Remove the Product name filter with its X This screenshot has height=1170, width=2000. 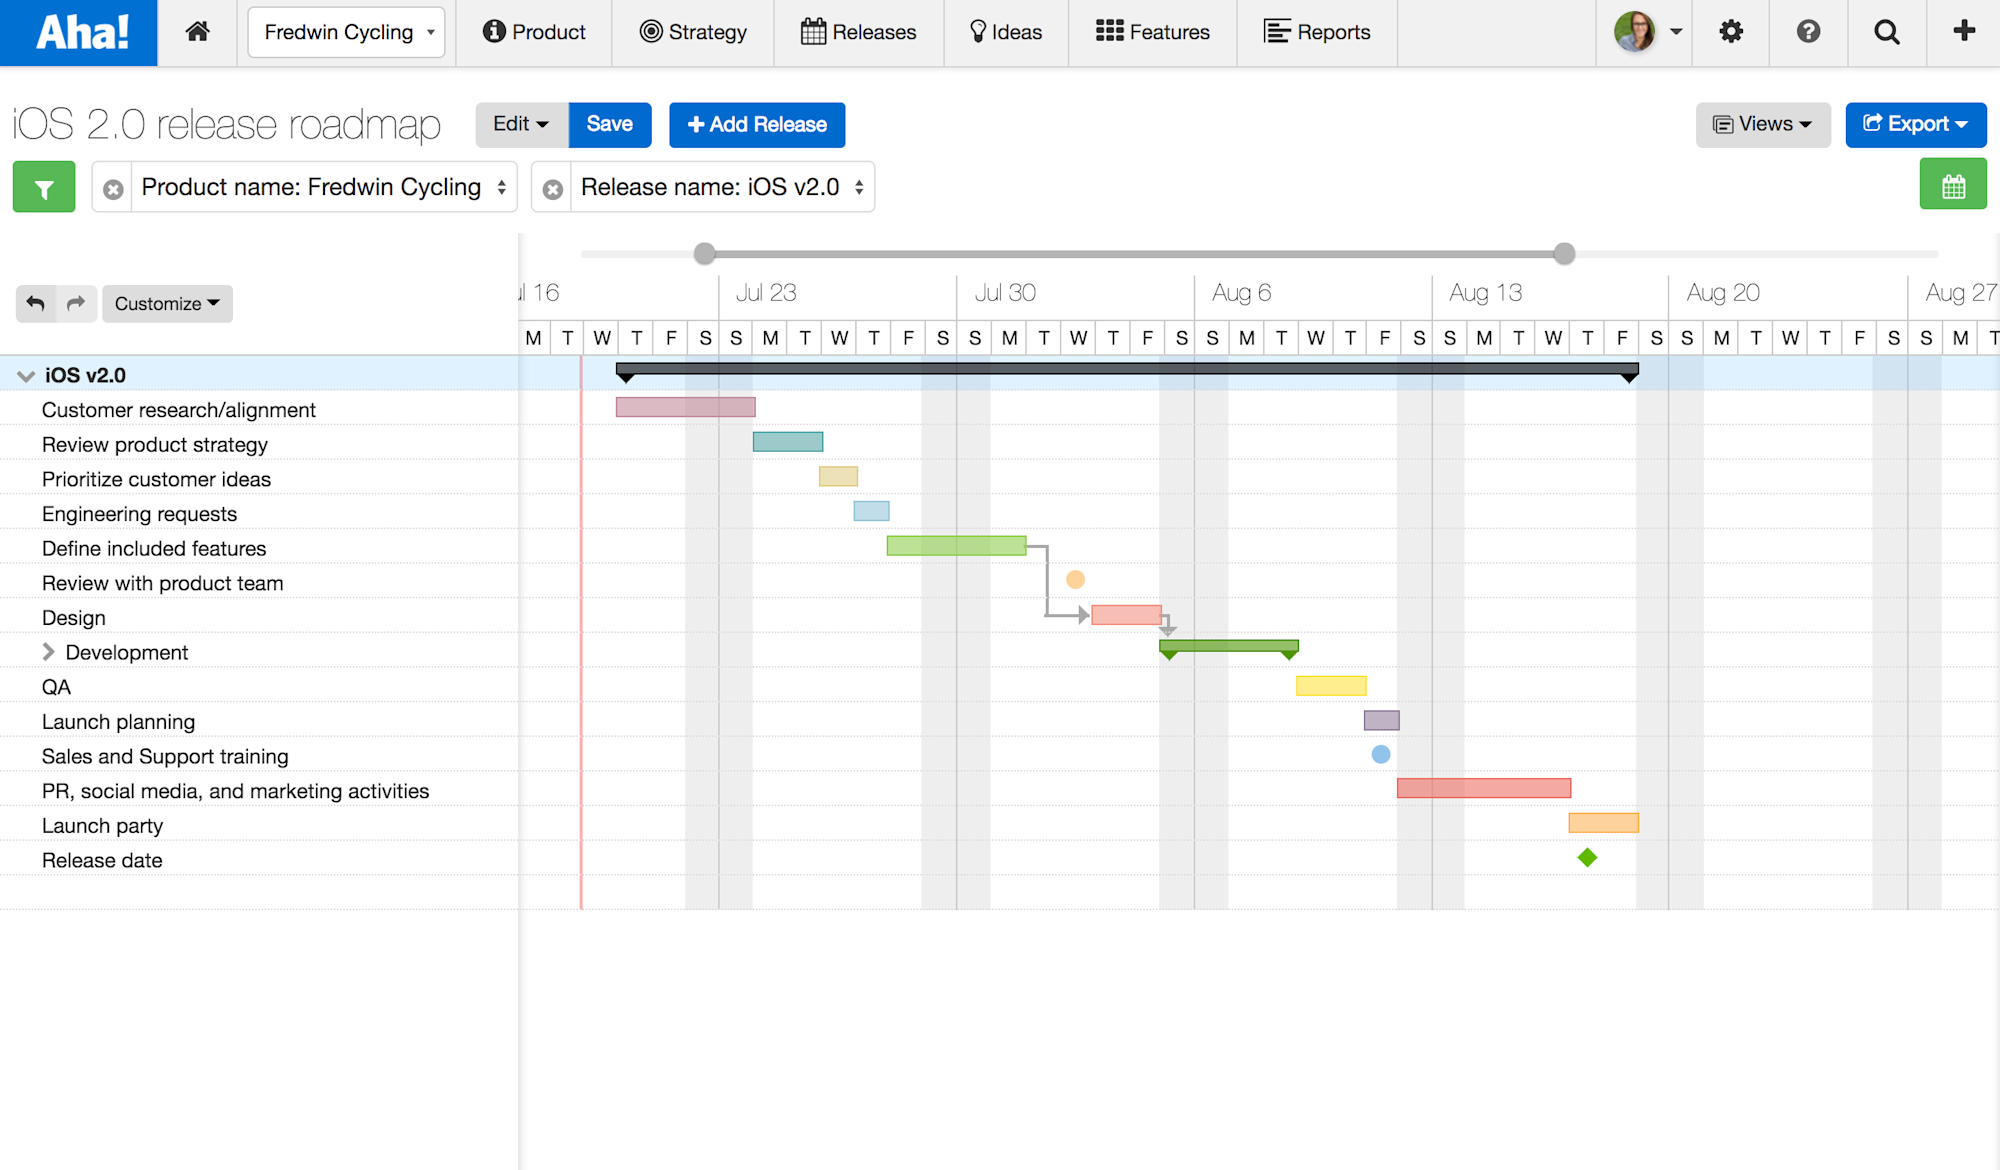(113, 187)
